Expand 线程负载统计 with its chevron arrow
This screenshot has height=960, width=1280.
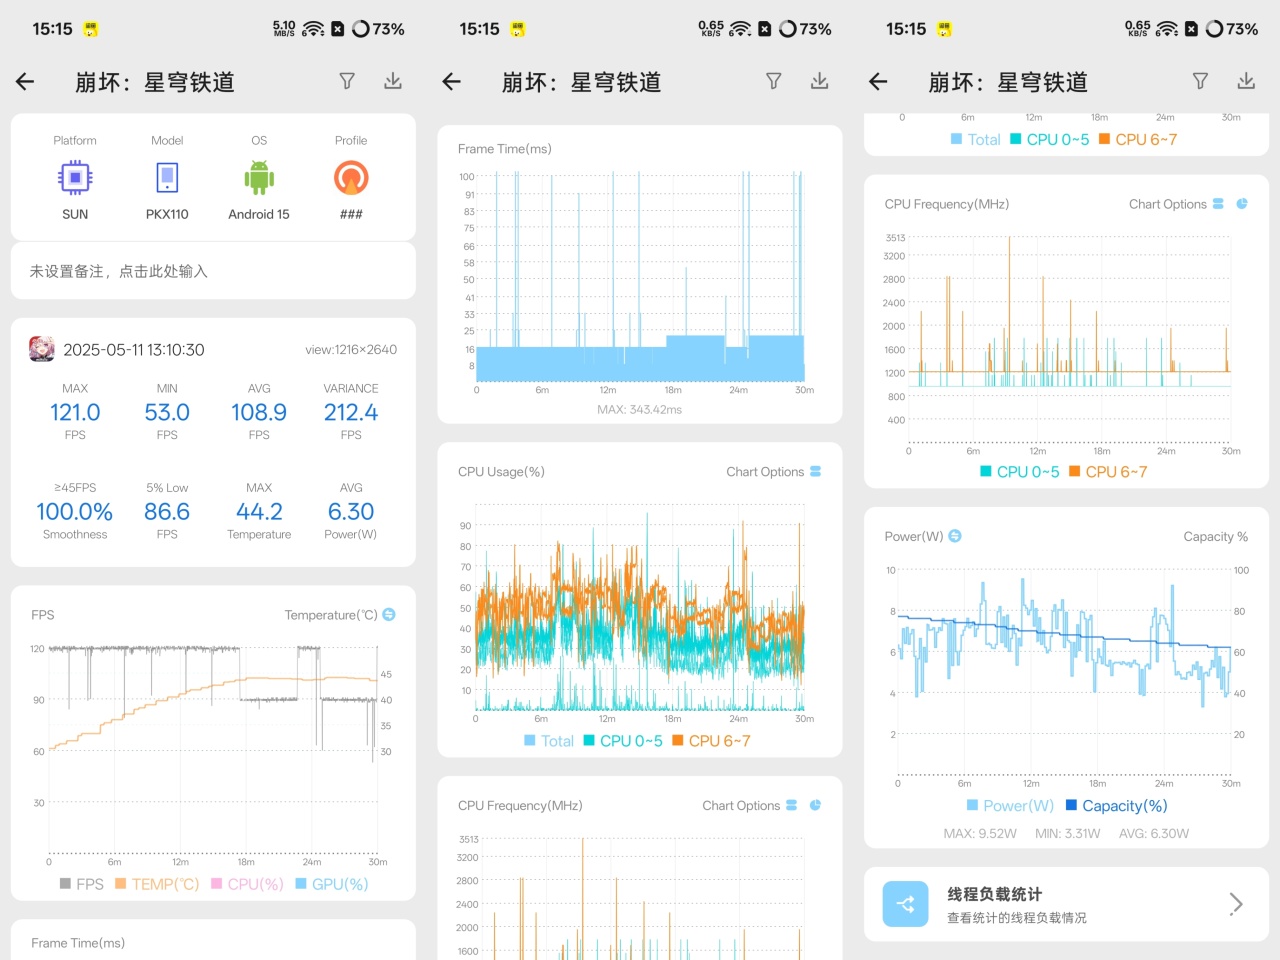tap(1236, 904)
